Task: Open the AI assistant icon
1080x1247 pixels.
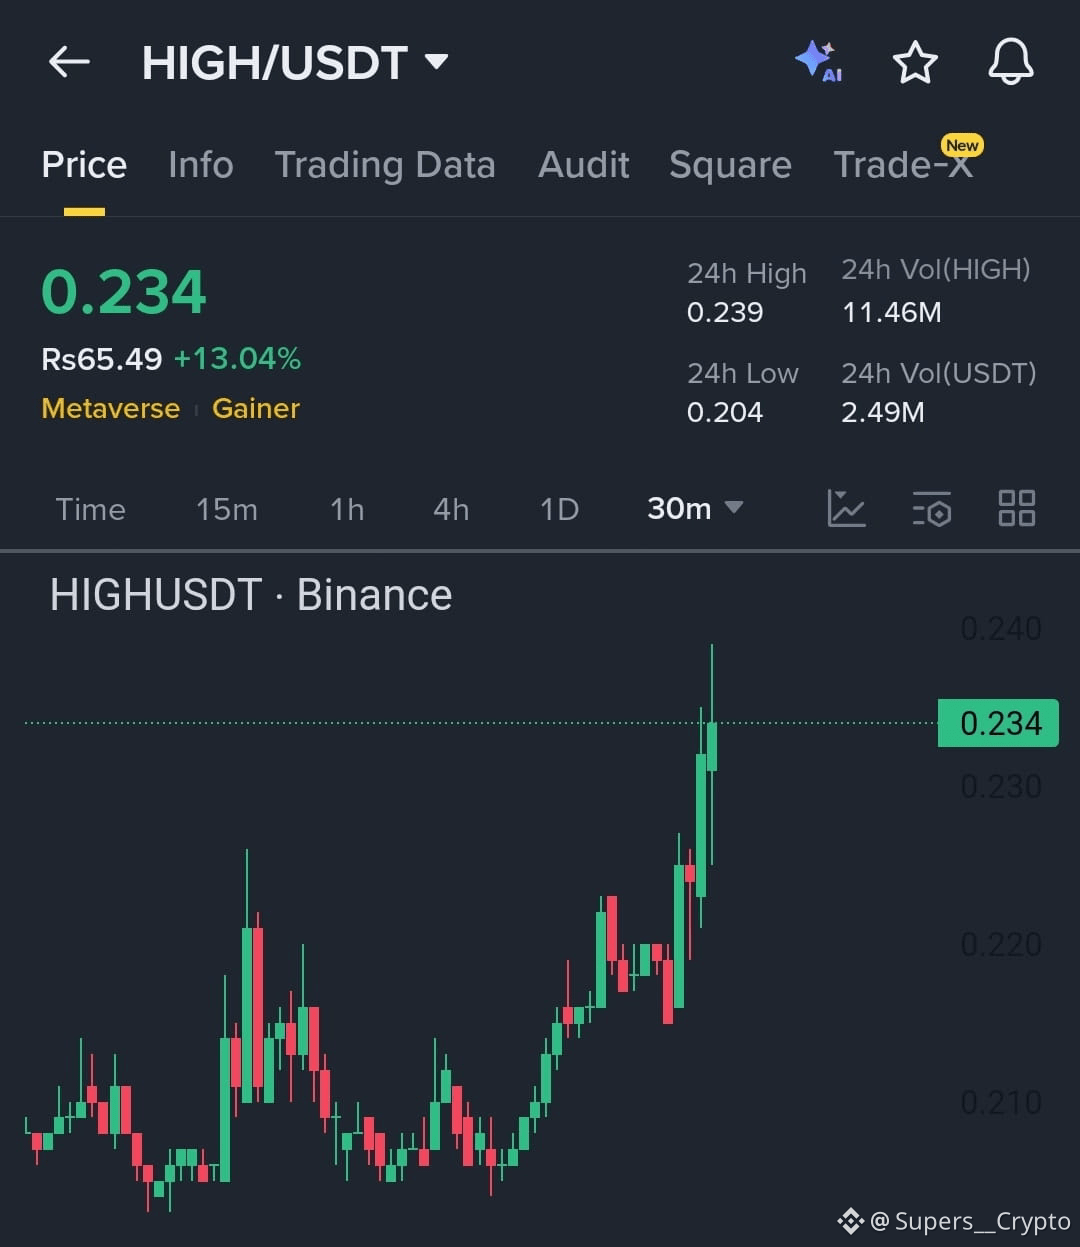Action: pos(820,62)
